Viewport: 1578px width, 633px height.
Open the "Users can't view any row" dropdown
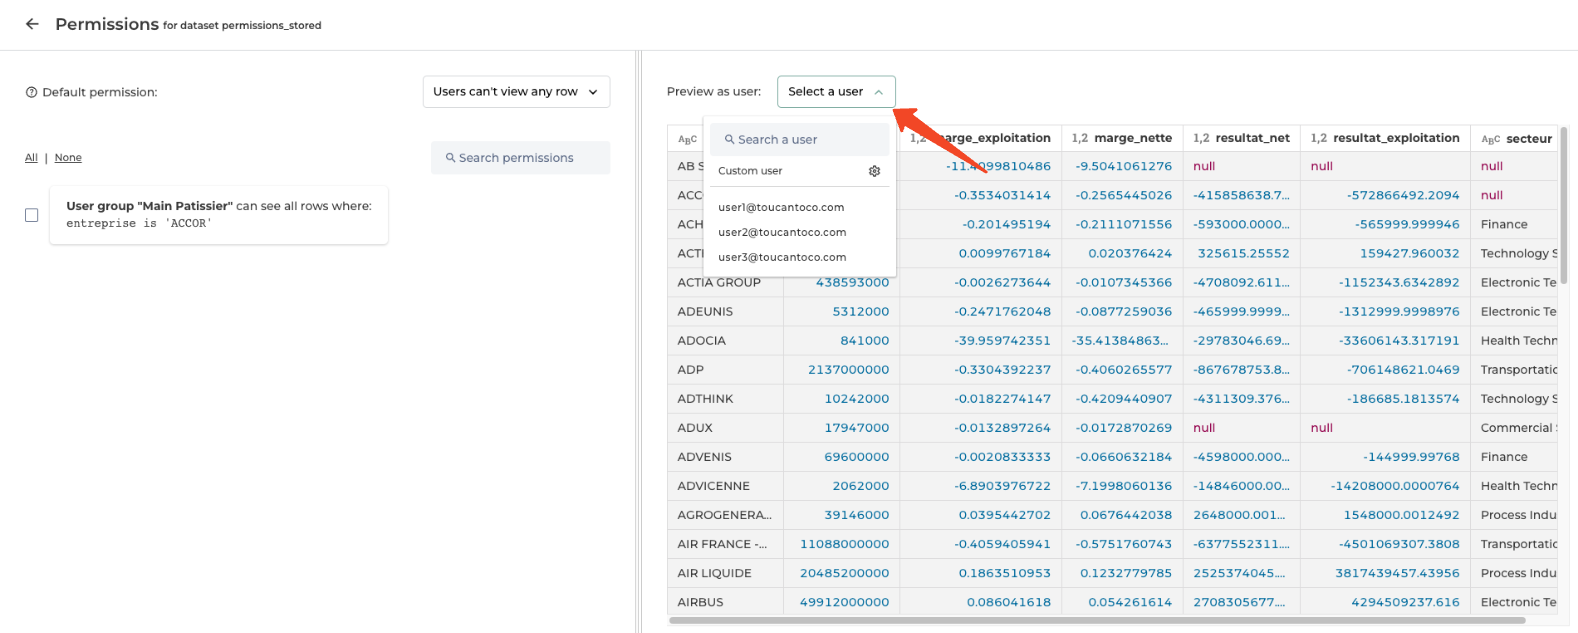[x=515, y=92]
